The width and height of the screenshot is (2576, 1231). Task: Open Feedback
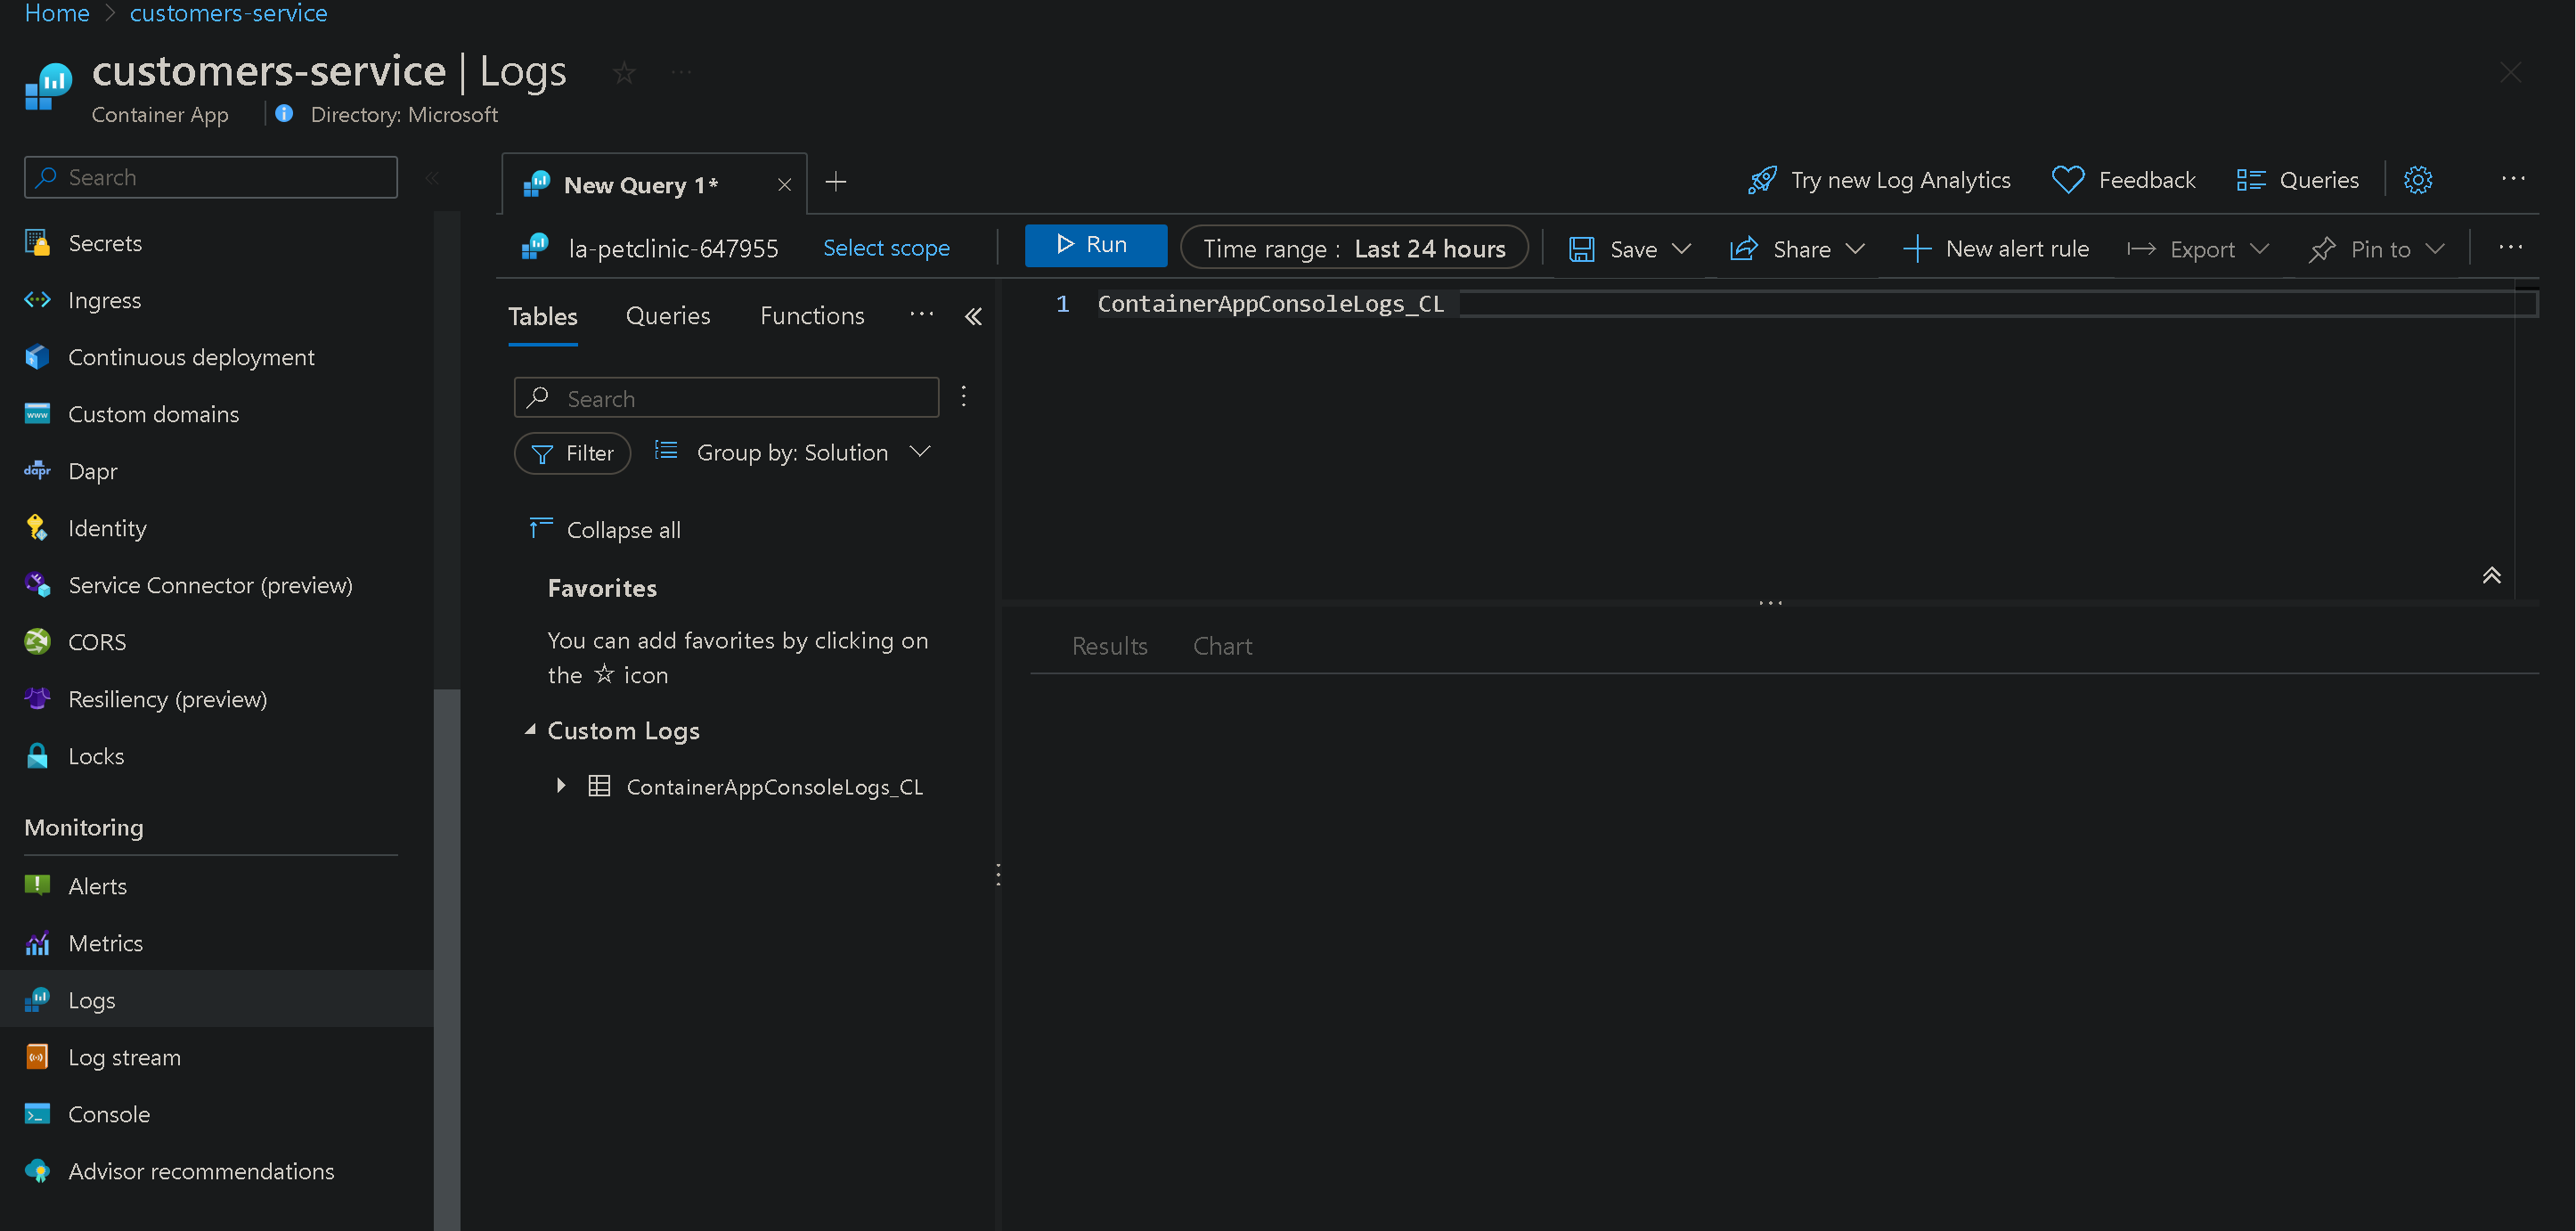tap(2123, 180)
